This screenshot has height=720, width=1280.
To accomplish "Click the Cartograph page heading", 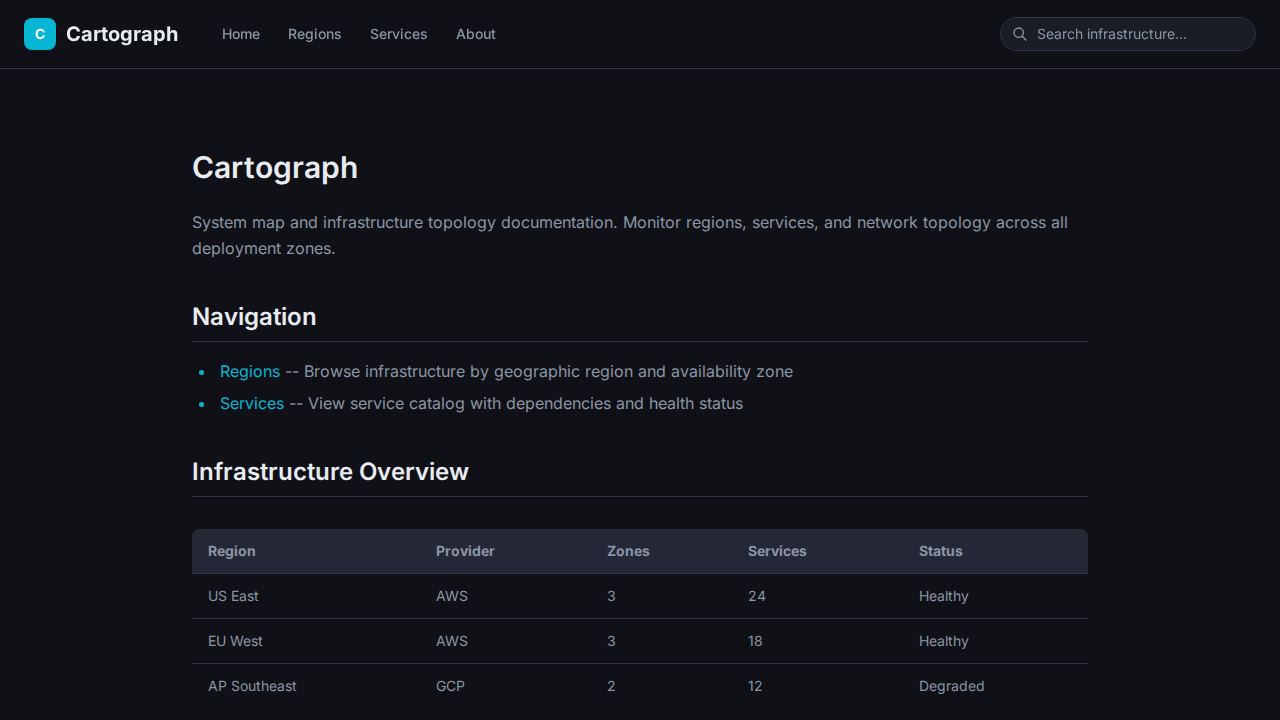I will click(275, 167).
